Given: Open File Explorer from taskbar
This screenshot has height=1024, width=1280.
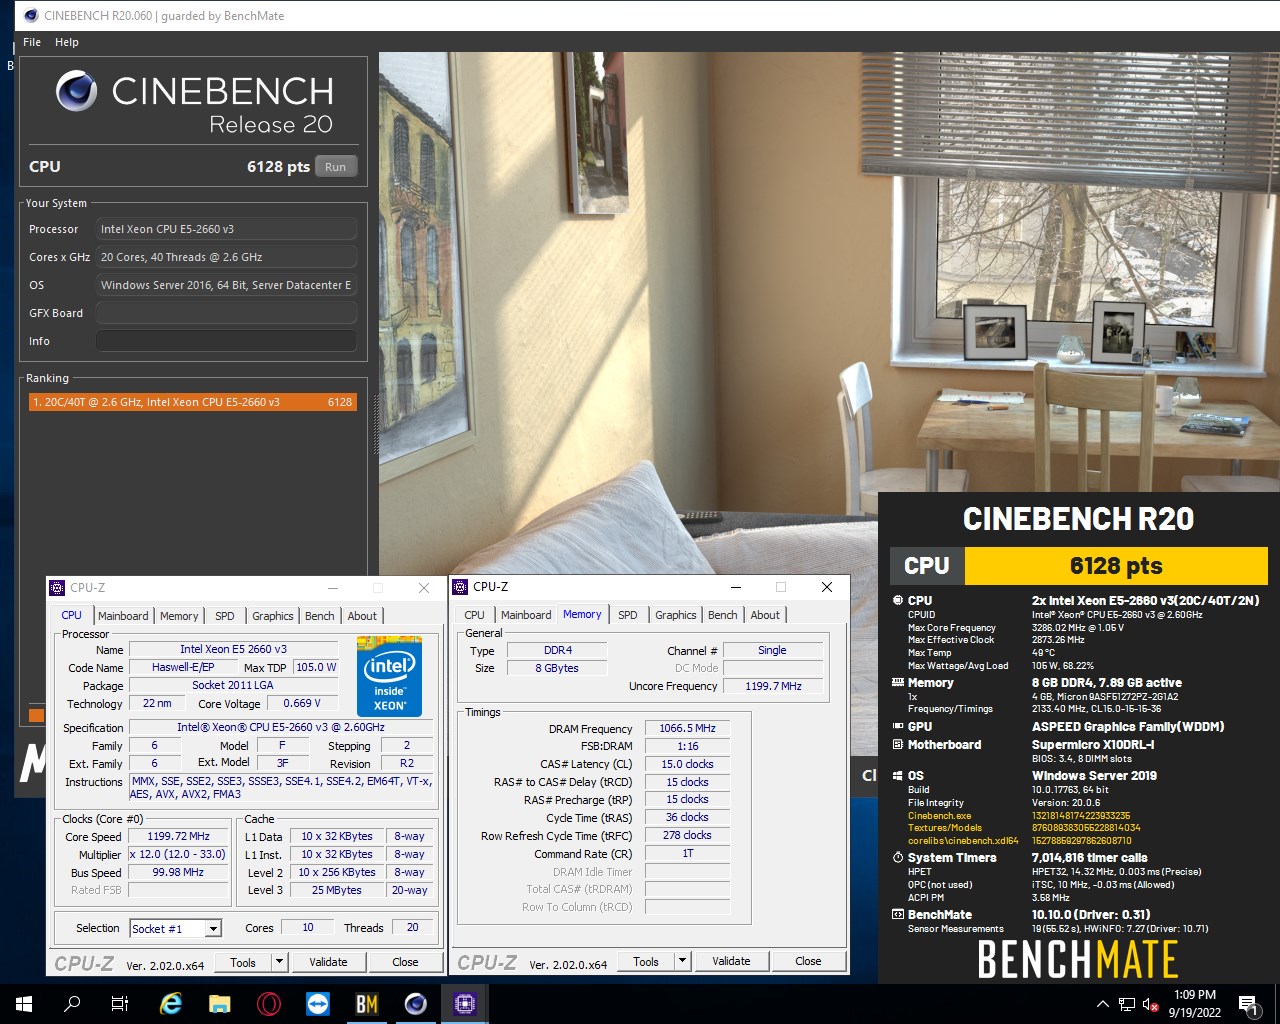Looking at the screenshot, I should coord(220,1004).
